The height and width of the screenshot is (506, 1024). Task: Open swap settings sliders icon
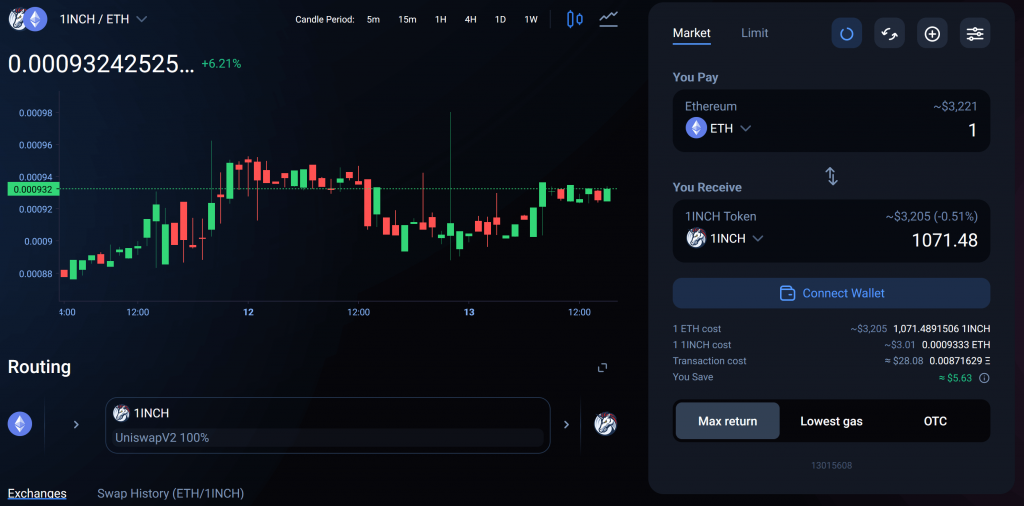pyautogui.click(x=975, y=33)
